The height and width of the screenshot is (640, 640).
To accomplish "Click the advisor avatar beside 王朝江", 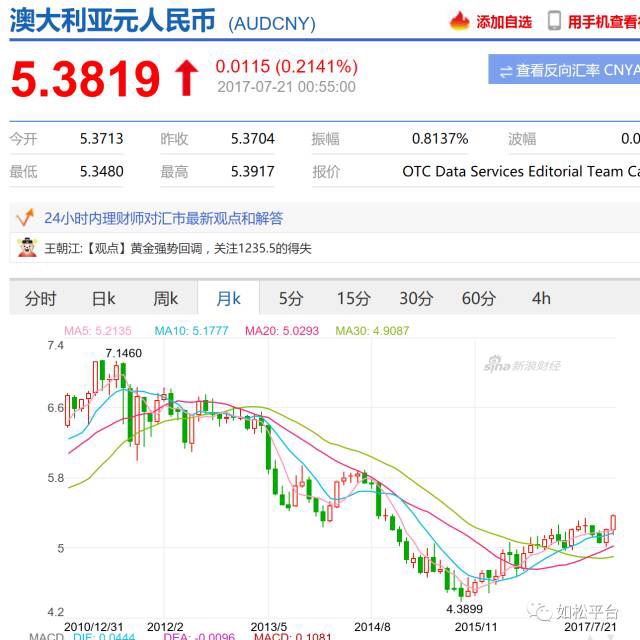I will pos(27,247).
